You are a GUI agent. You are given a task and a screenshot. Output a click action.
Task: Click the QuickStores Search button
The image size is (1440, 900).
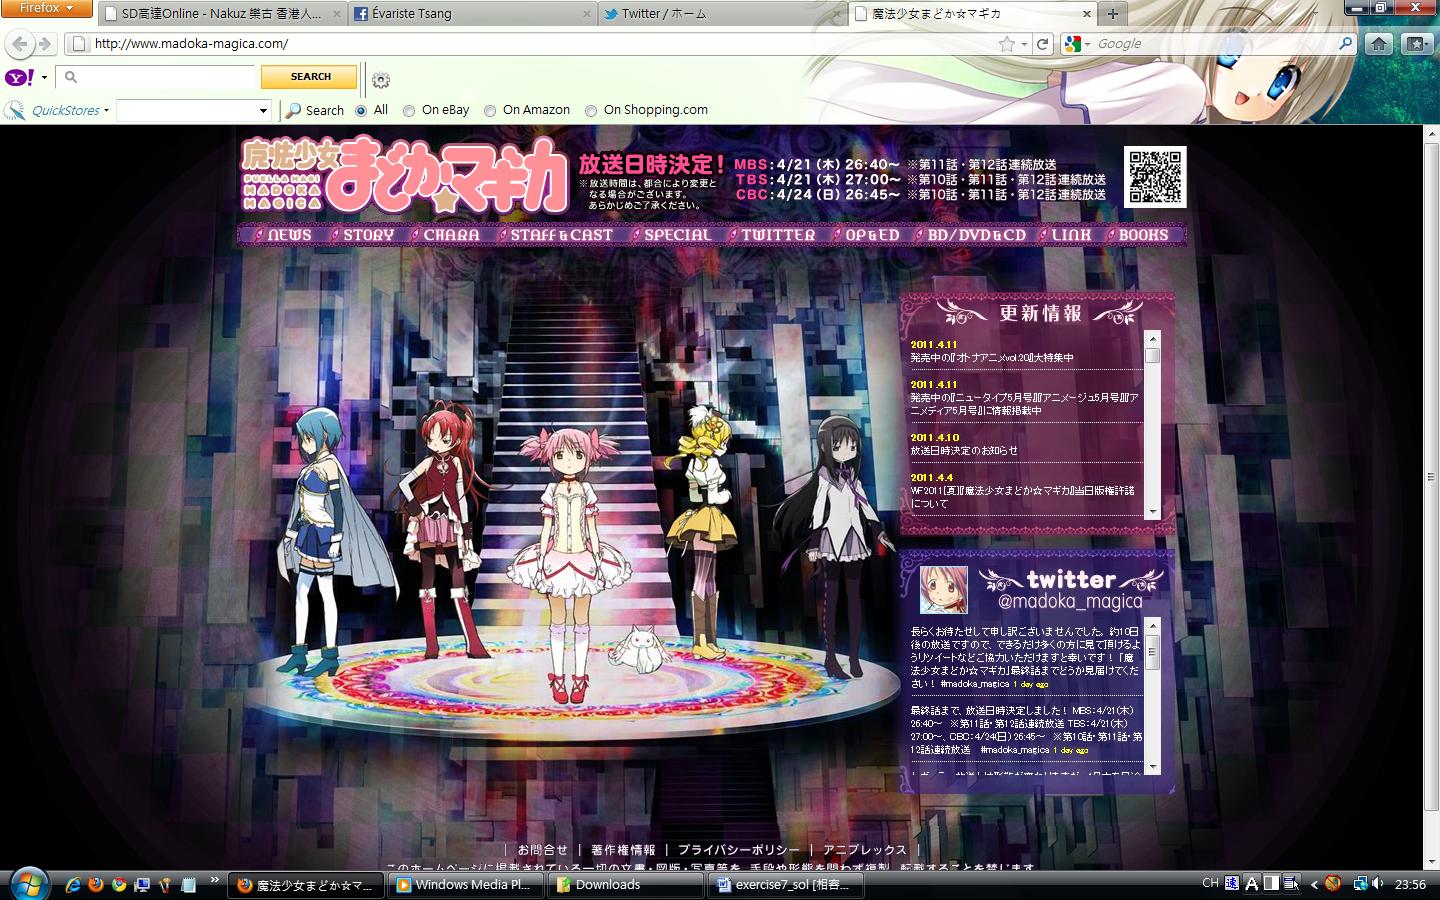[315, 110]
